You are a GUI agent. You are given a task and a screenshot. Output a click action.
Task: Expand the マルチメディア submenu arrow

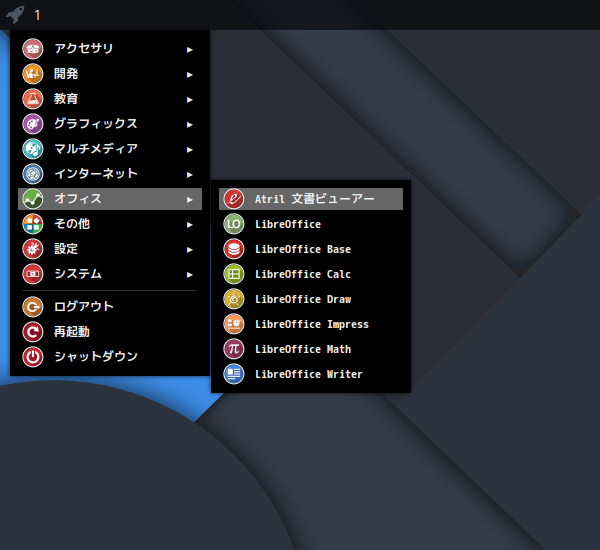(189, 150)
